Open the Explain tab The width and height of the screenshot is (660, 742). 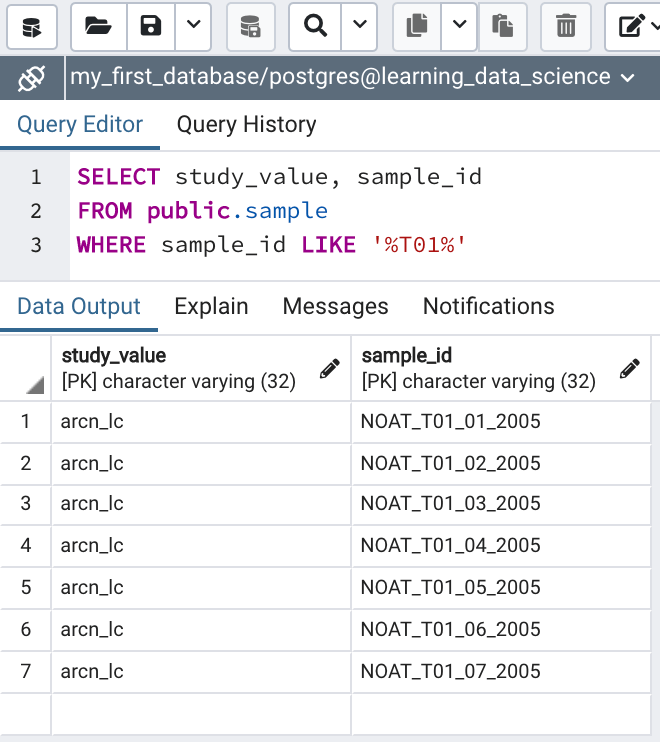(x=211, y=306)
